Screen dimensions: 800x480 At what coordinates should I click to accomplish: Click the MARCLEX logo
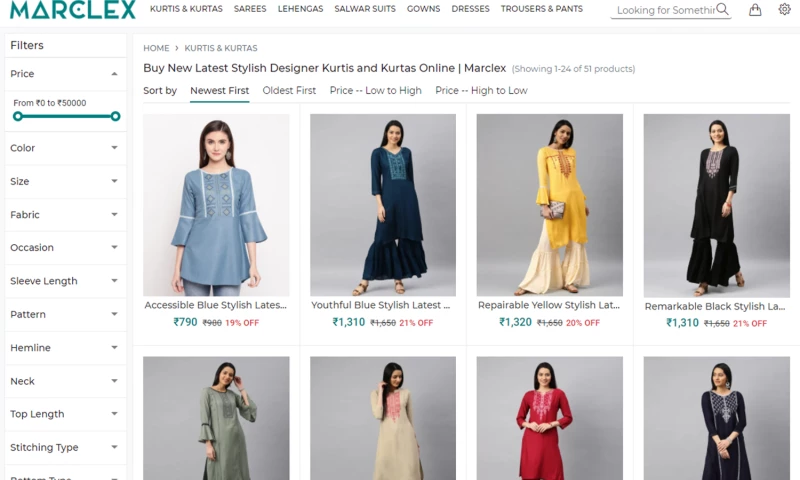(x=72, y=9)
